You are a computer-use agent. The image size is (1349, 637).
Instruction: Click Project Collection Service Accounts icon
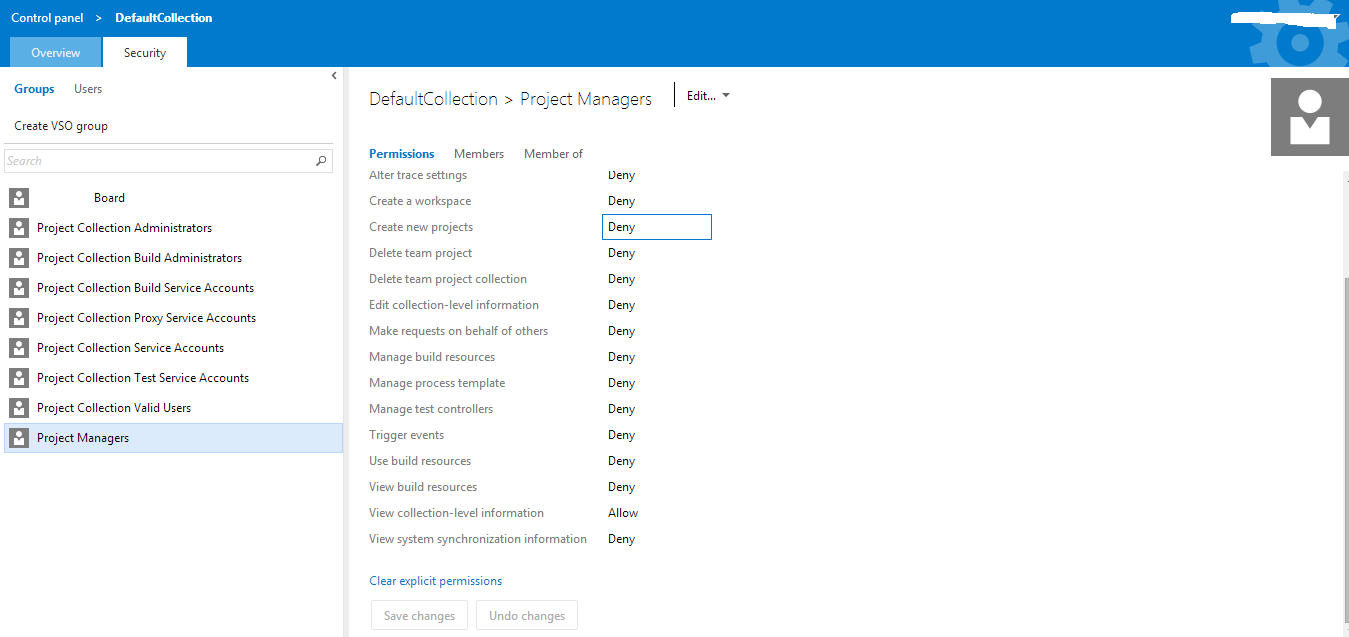[x=19, y=348]
